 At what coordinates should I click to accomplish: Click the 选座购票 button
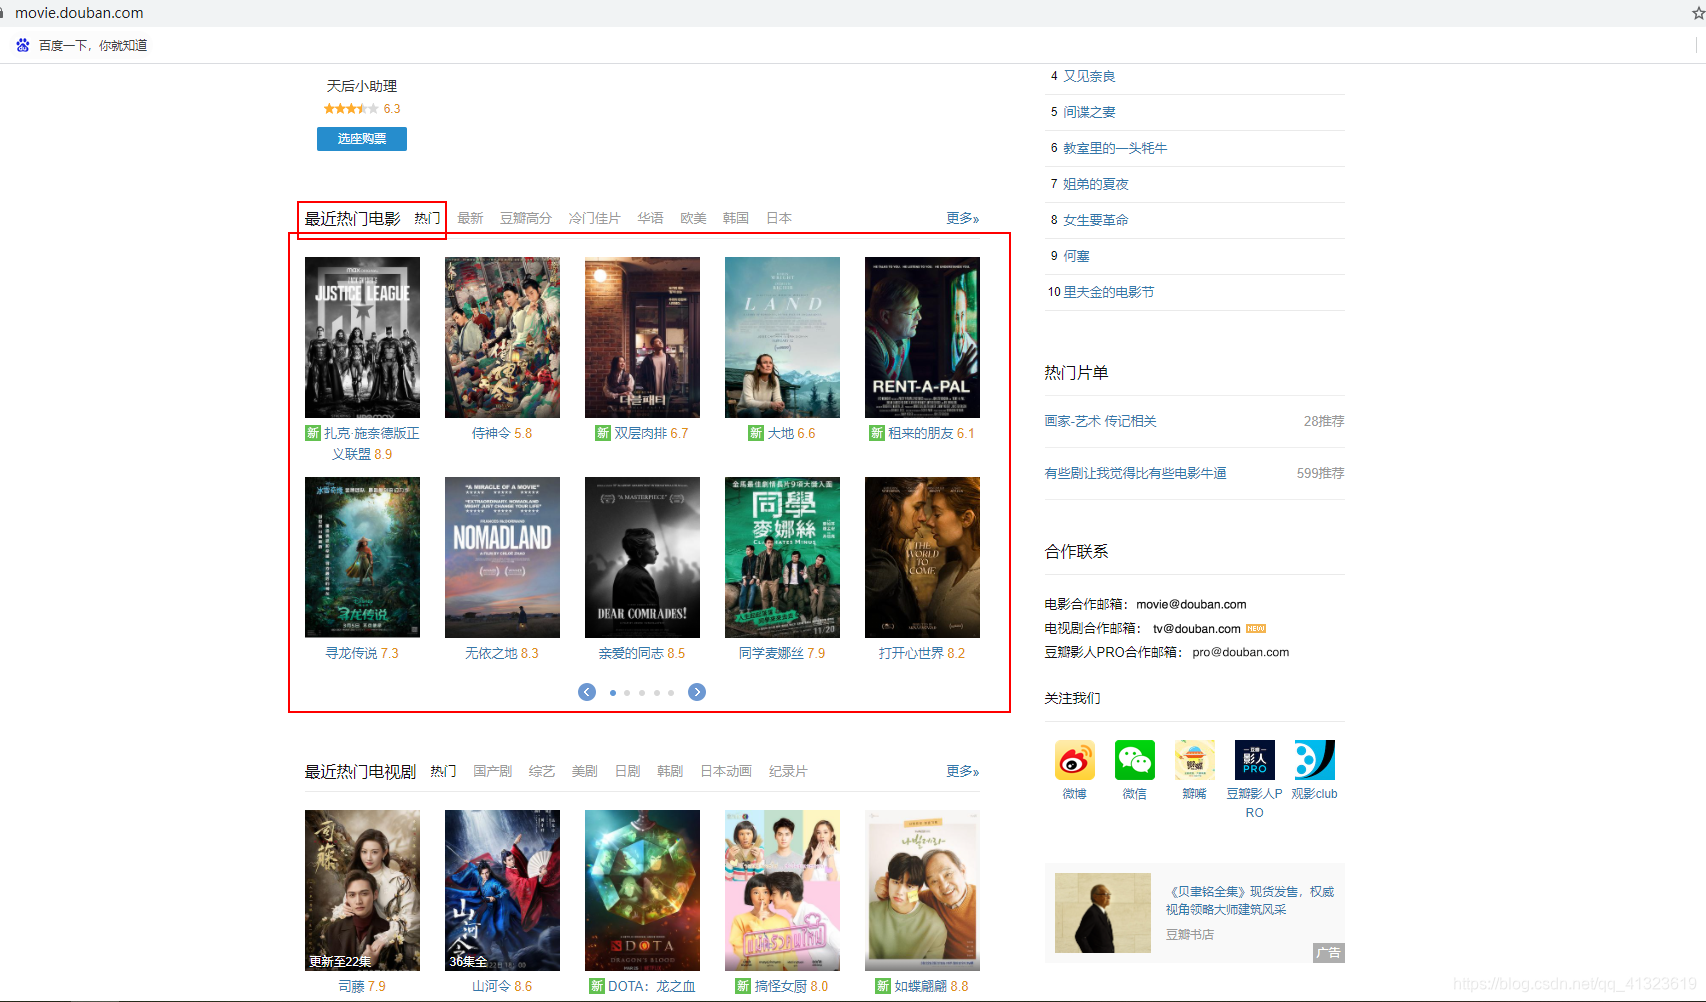click(362, 139)
